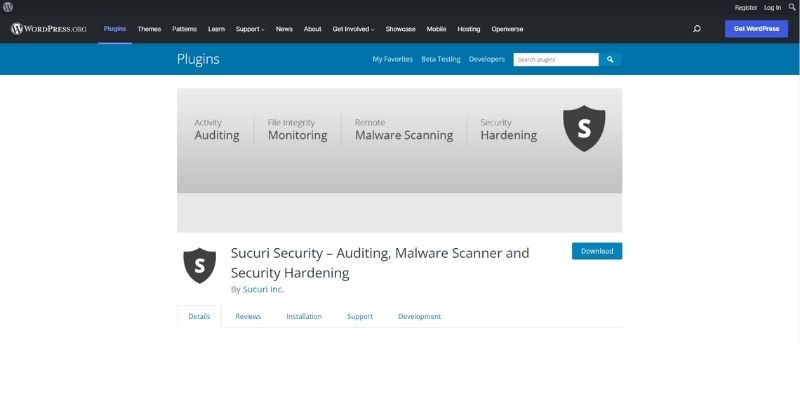Submit plugin search with magnifier button
Viewport: 800px width, 400px height.
click(610, 59)
